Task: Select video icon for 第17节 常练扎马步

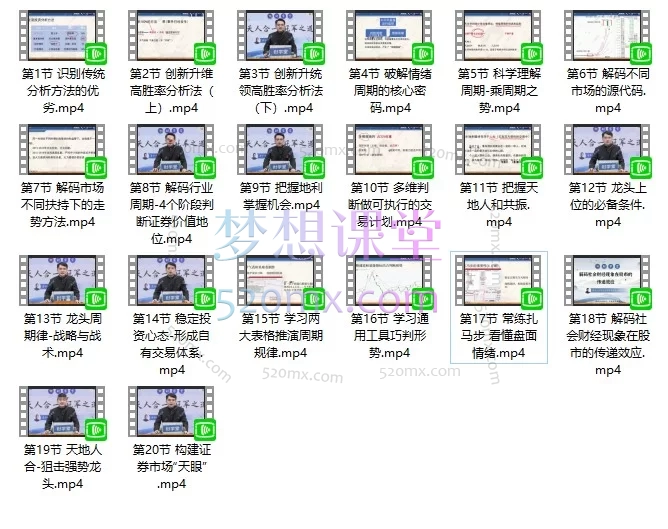Action: coord(498,281)
